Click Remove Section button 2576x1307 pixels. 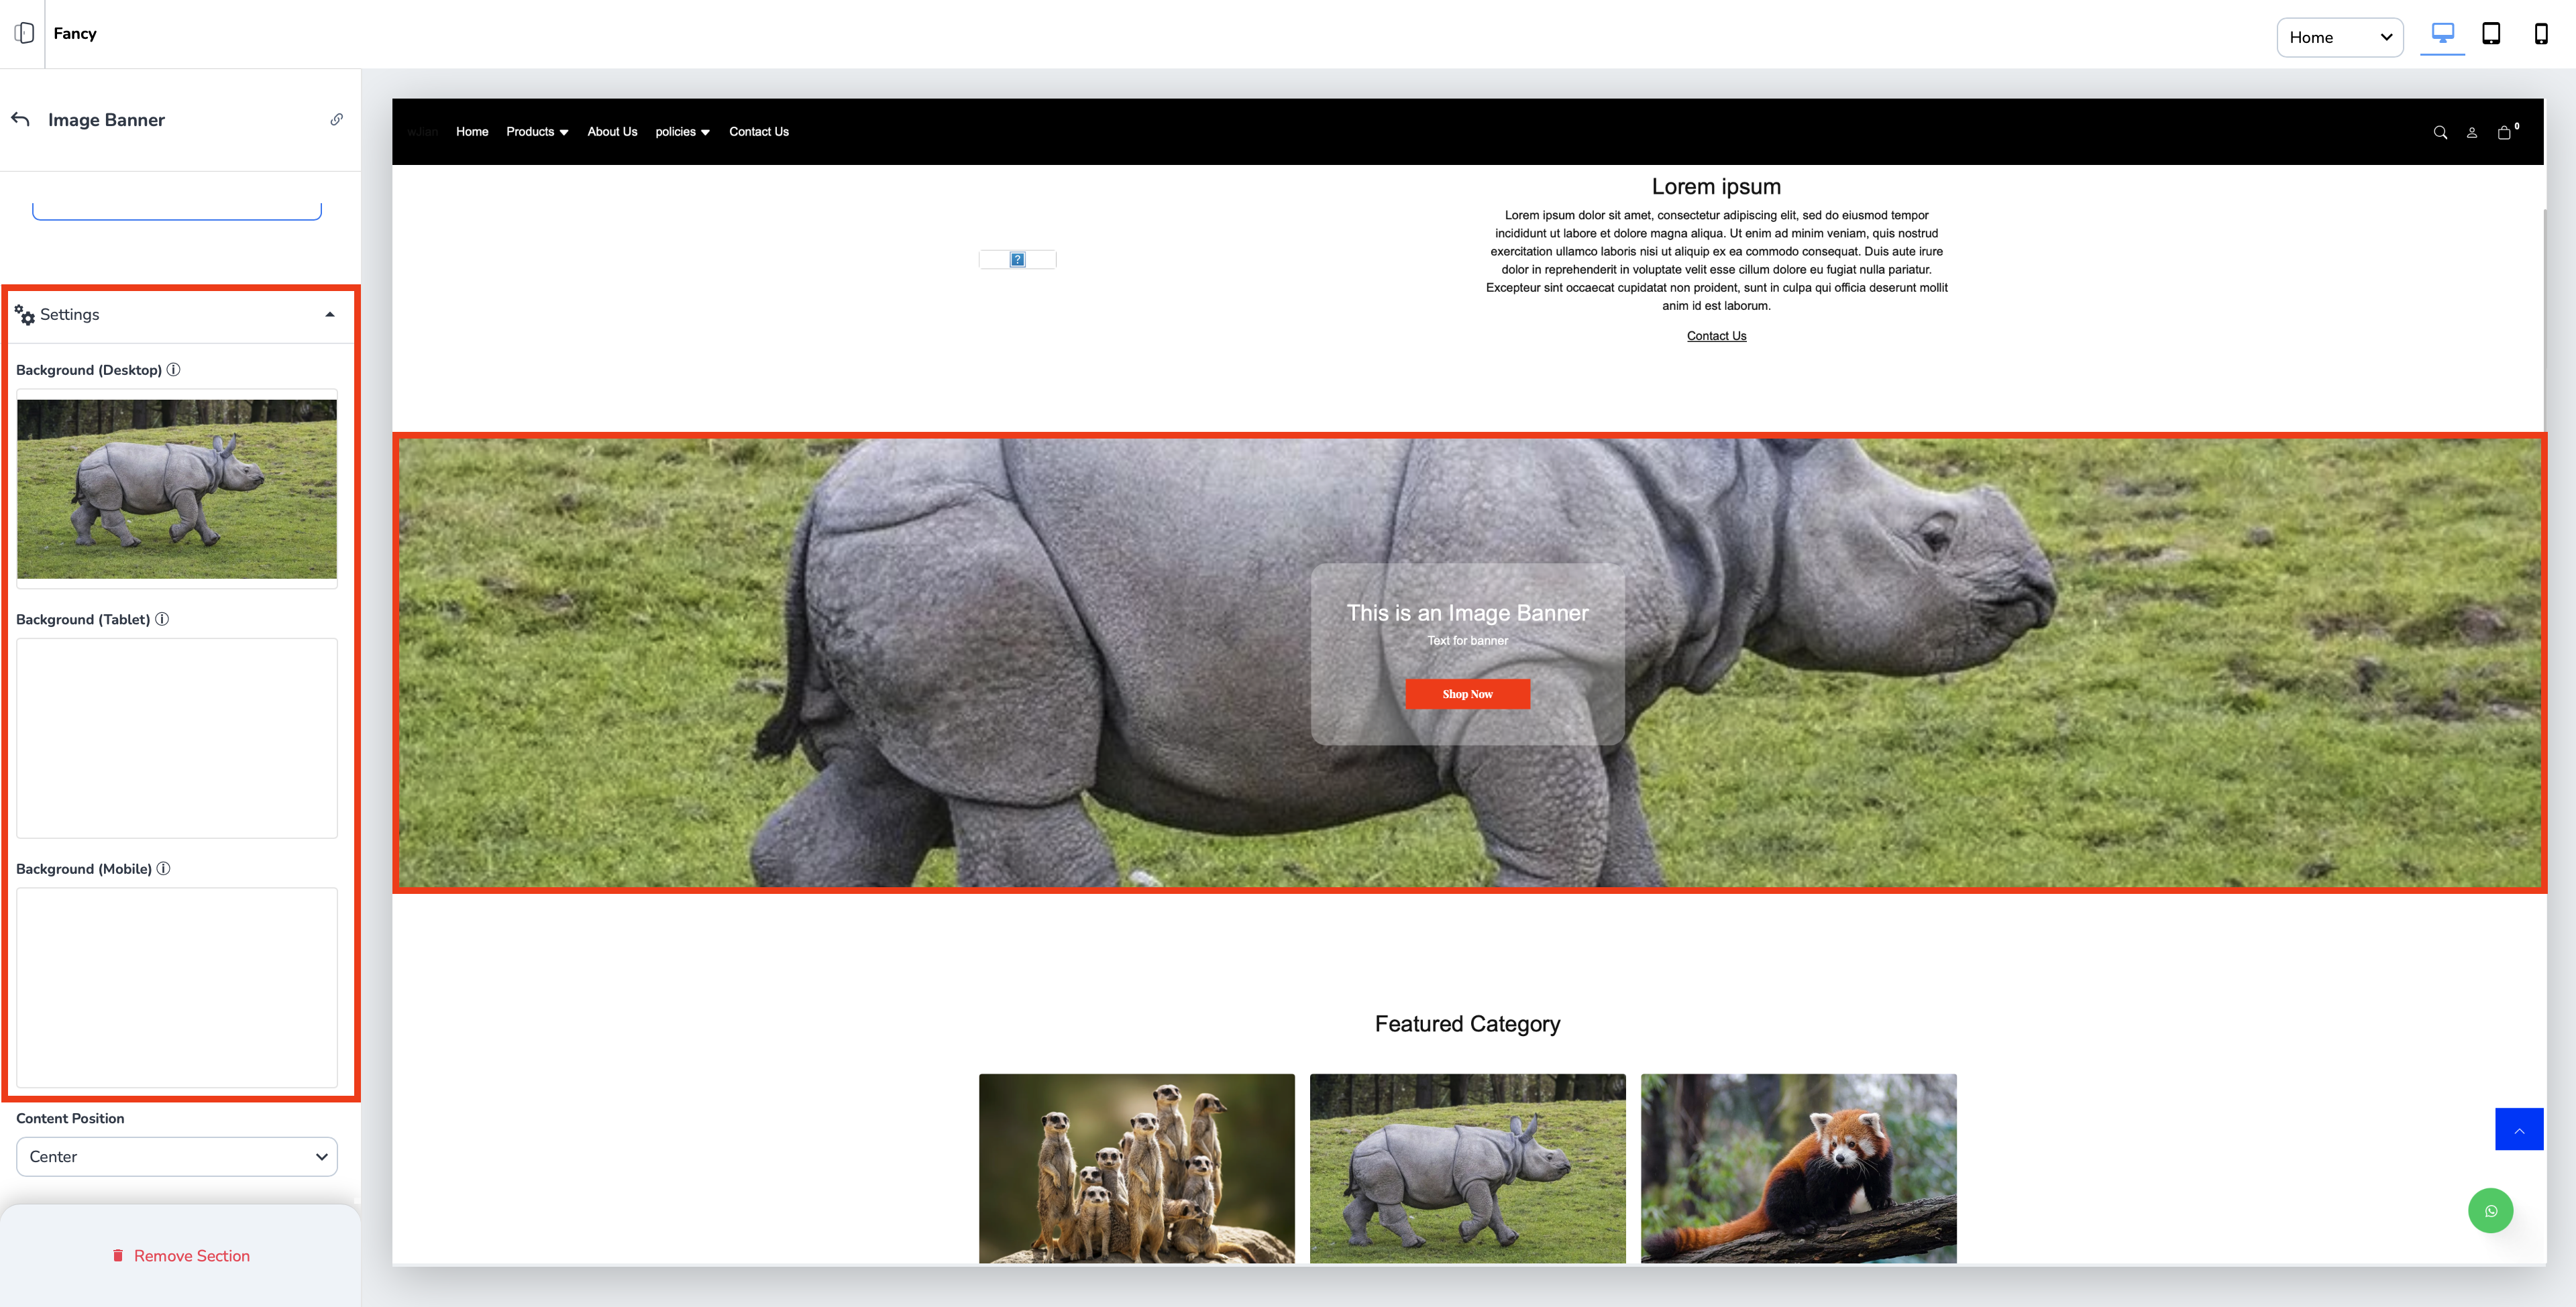point(181,1256)
